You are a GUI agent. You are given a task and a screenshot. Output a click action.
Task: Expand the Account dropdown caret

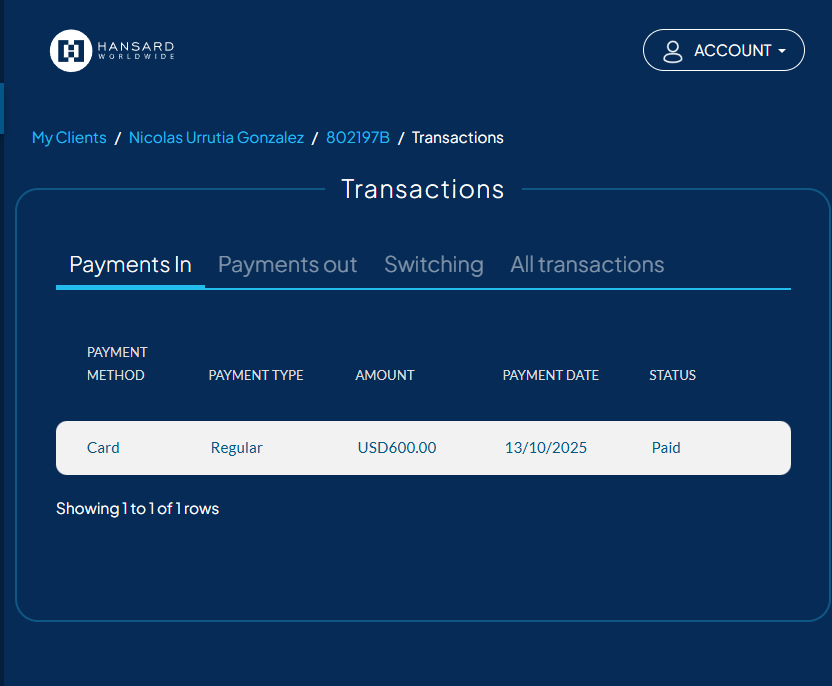tap(782, 51)
